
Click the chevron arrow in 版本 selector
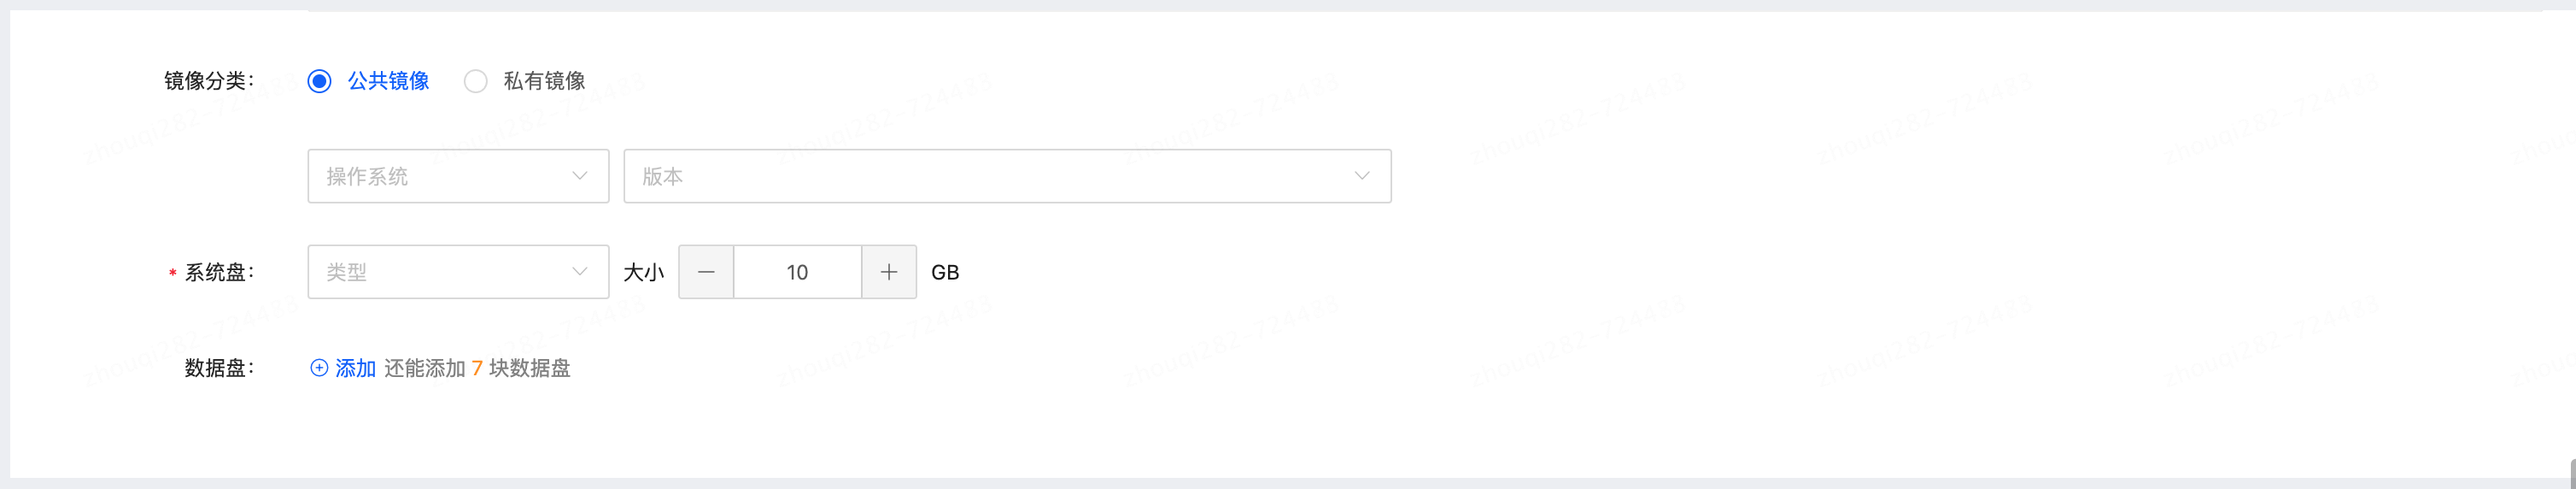coord(1361,176)
